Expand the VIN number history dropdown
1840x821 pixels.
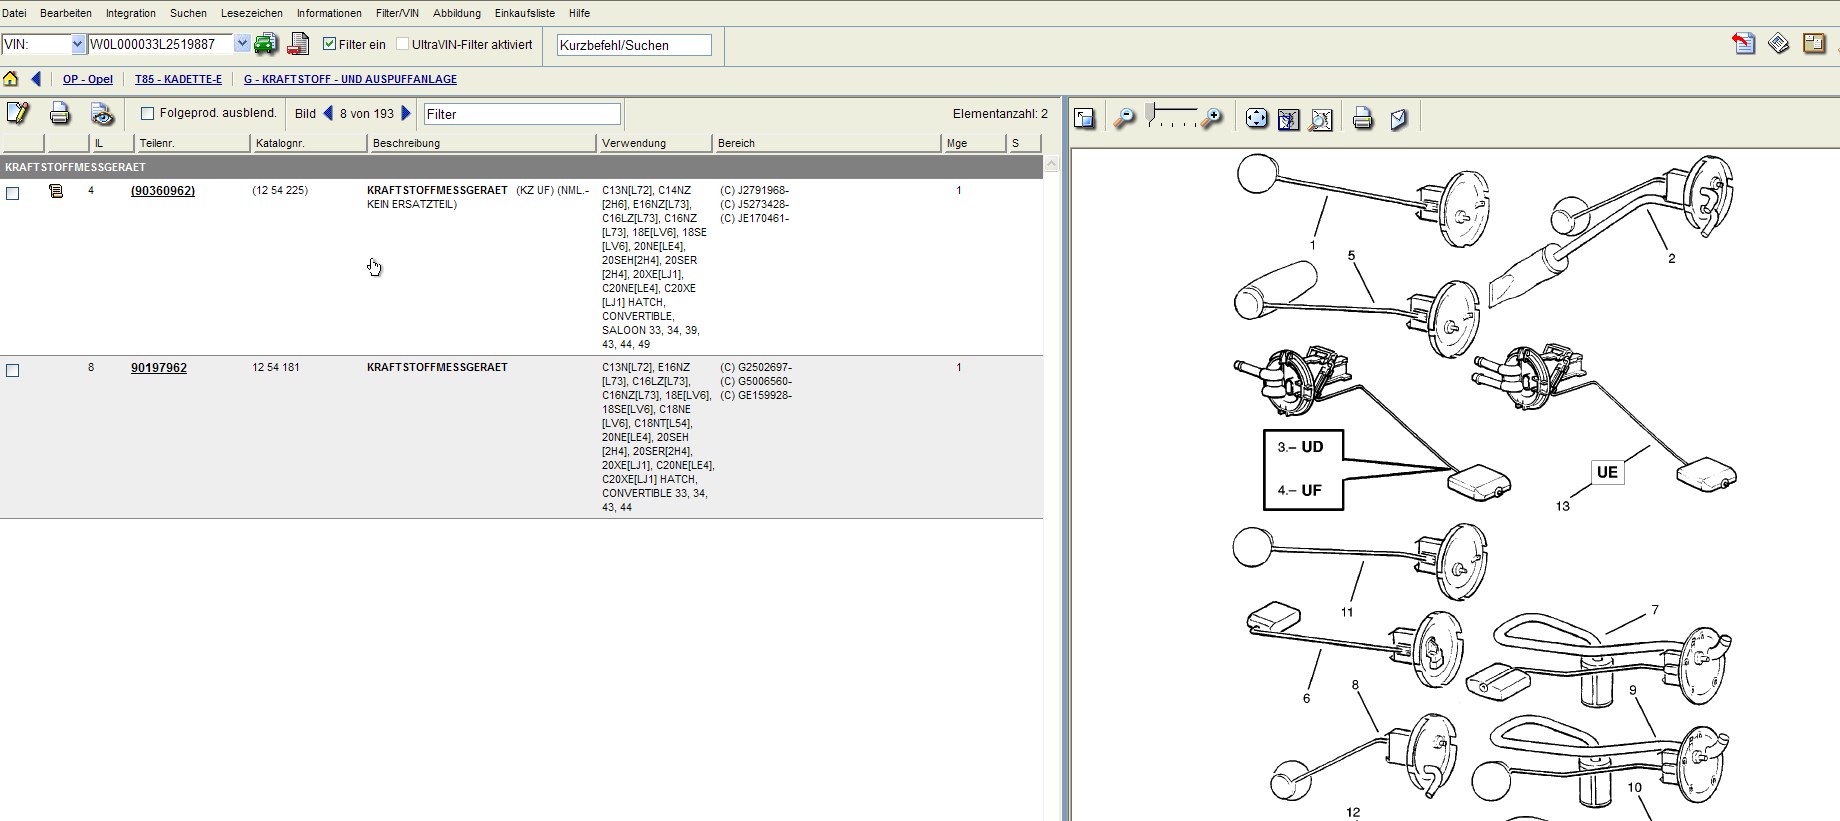[x=241, y=44]
